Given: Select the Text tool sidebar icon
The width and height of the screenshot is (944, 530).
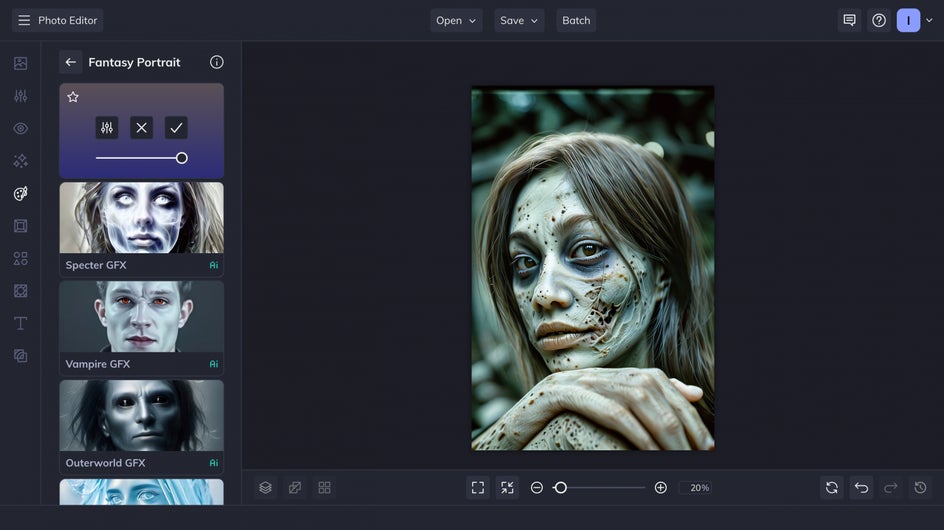Looking at the screenshot, I should pos(20,323).
